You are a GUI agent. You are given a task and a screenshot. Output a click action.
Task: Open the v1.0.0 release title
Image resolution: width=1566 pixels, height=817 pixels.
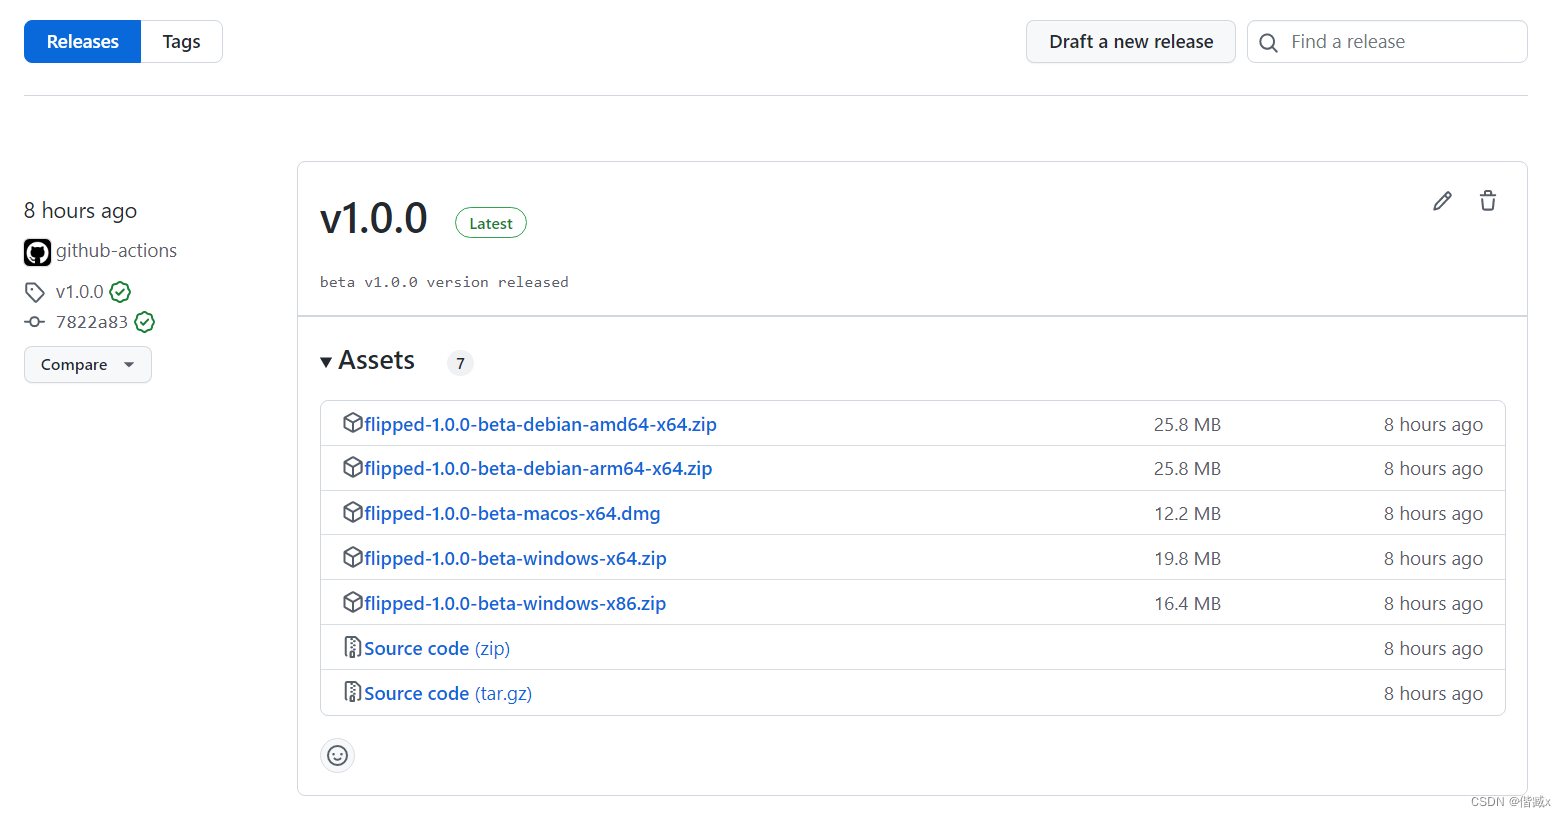click(x=374, y=219)
